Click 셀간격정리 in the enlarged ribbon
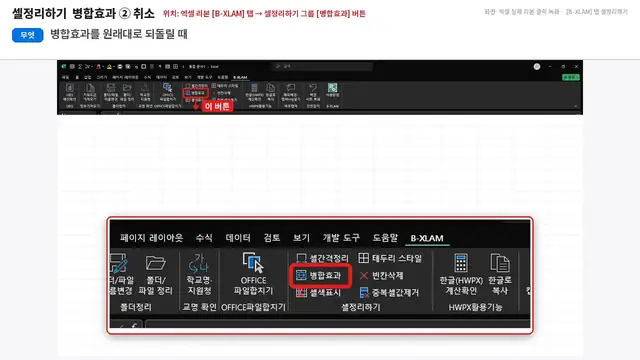Image resolution: width=640 pixels, height=360 pixels. pyautogui.click(x=322, y=258)
